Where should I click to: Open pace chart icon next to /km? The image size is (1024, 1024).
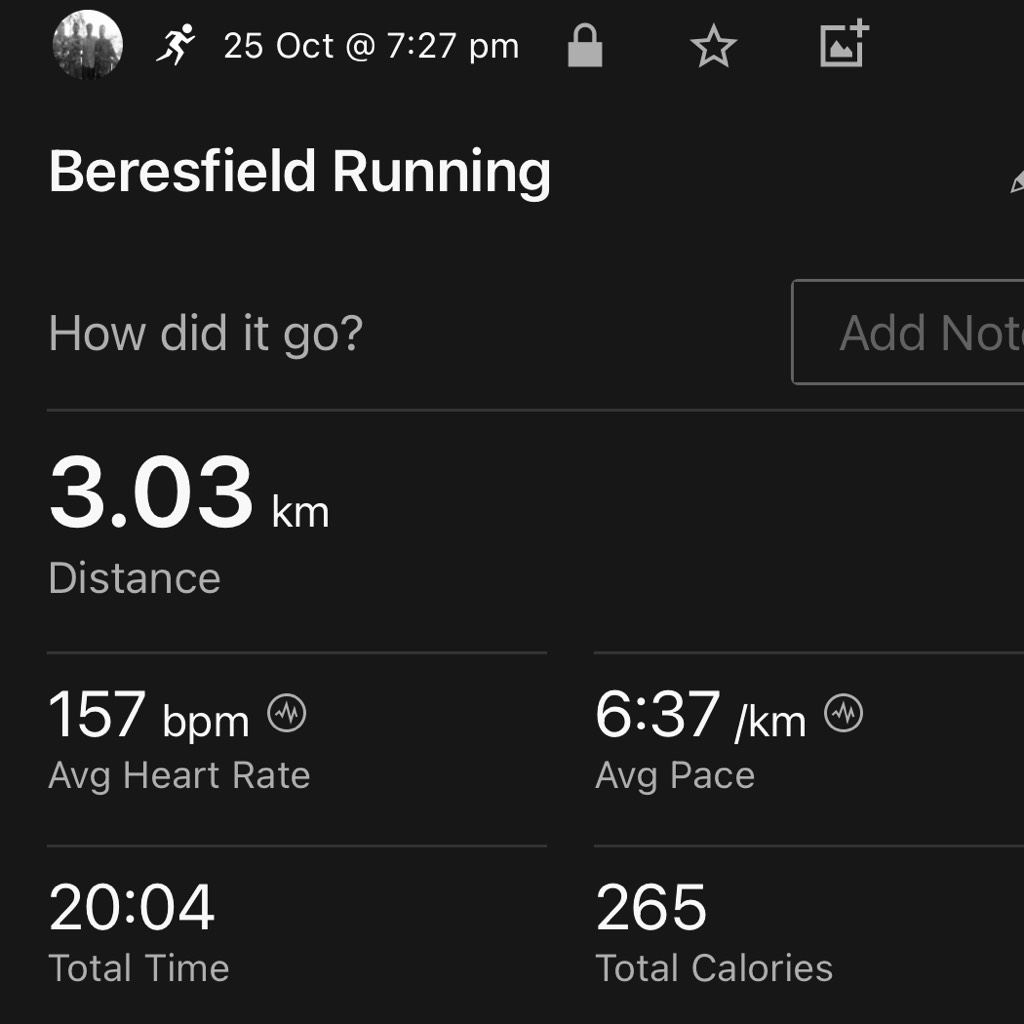[x=843, y=713]
